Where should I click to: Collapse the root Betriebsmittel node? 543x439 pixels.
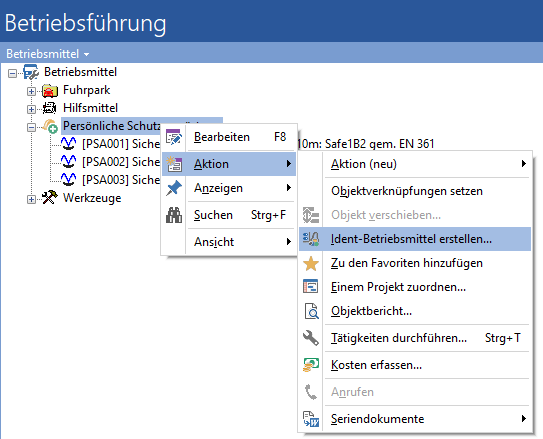point(12,73)
